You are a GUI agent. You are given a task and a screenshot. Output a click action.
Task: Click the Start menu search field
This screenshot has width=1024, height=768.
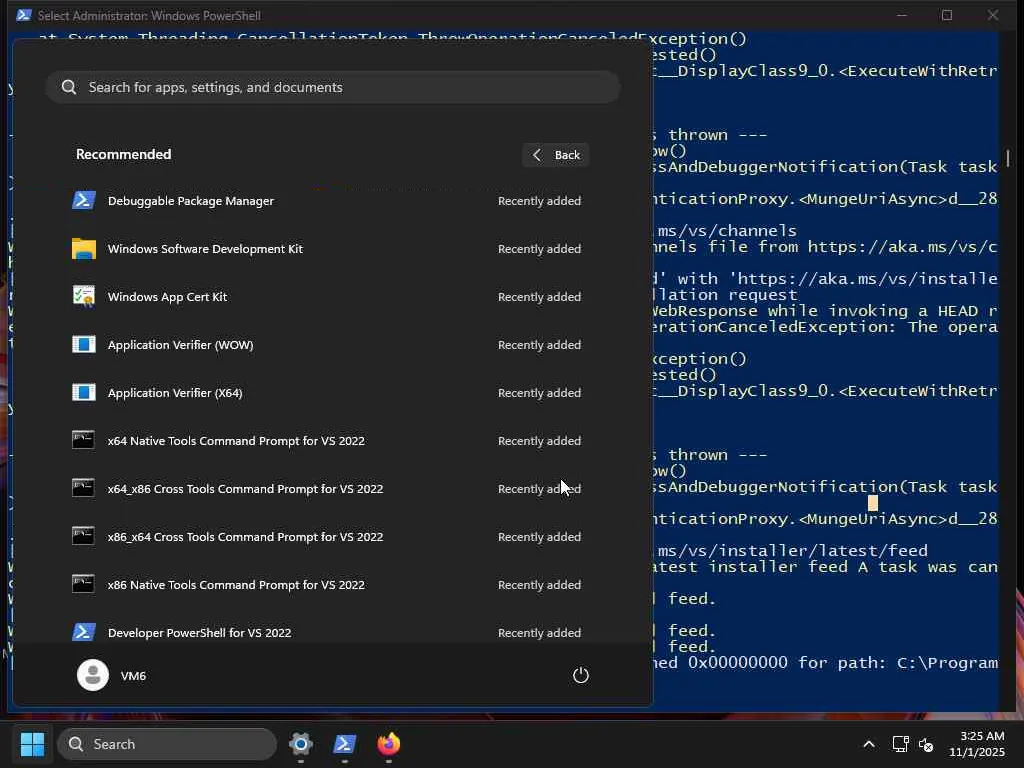333,88
